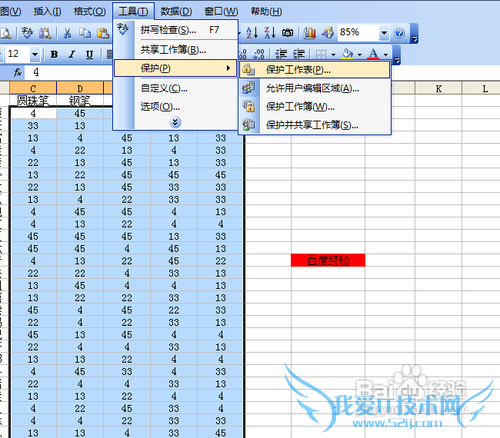Click the Research toolbar icon
Viewport: 500px width, 438px height.
[45, 33]
